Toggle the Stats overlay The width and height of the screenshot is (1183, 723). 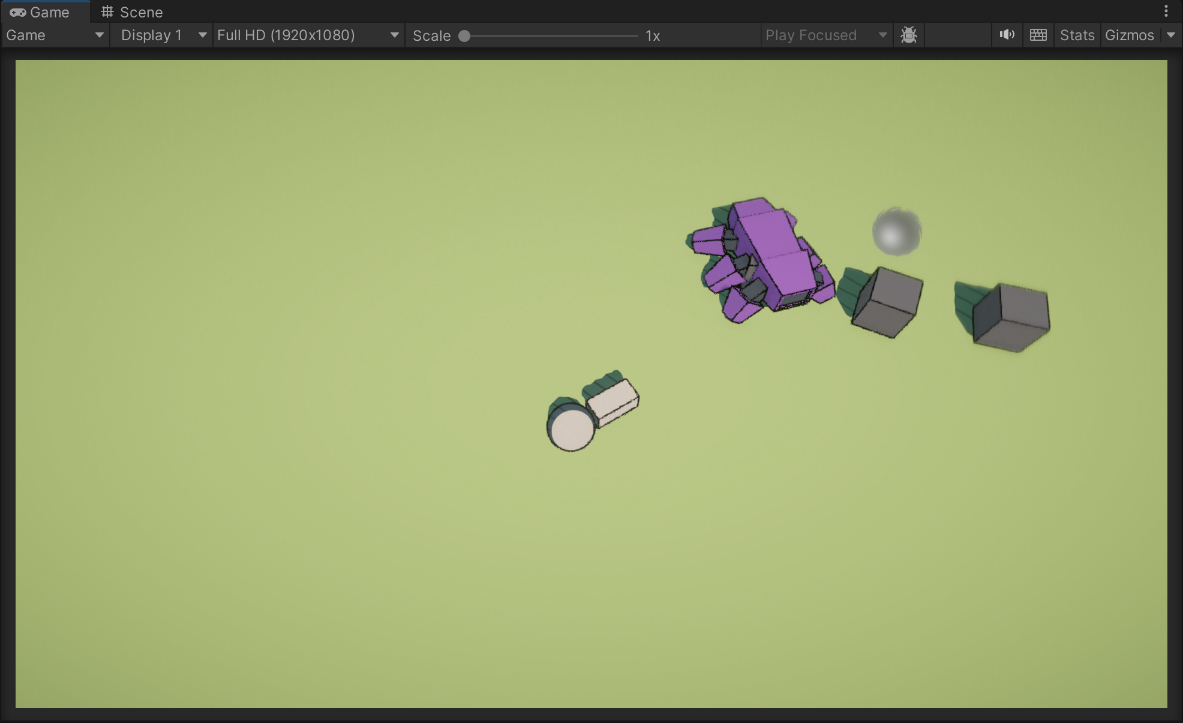coord(1077,35)
